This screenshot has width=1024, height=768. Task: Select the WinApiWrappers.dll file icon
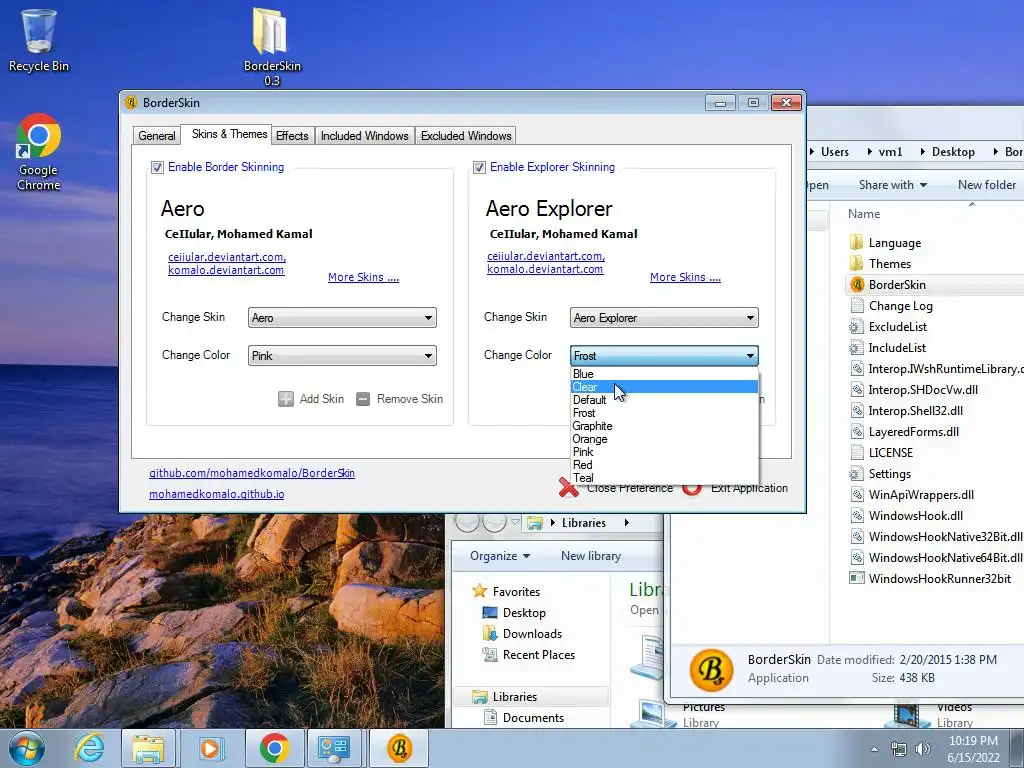click(856, 494)
